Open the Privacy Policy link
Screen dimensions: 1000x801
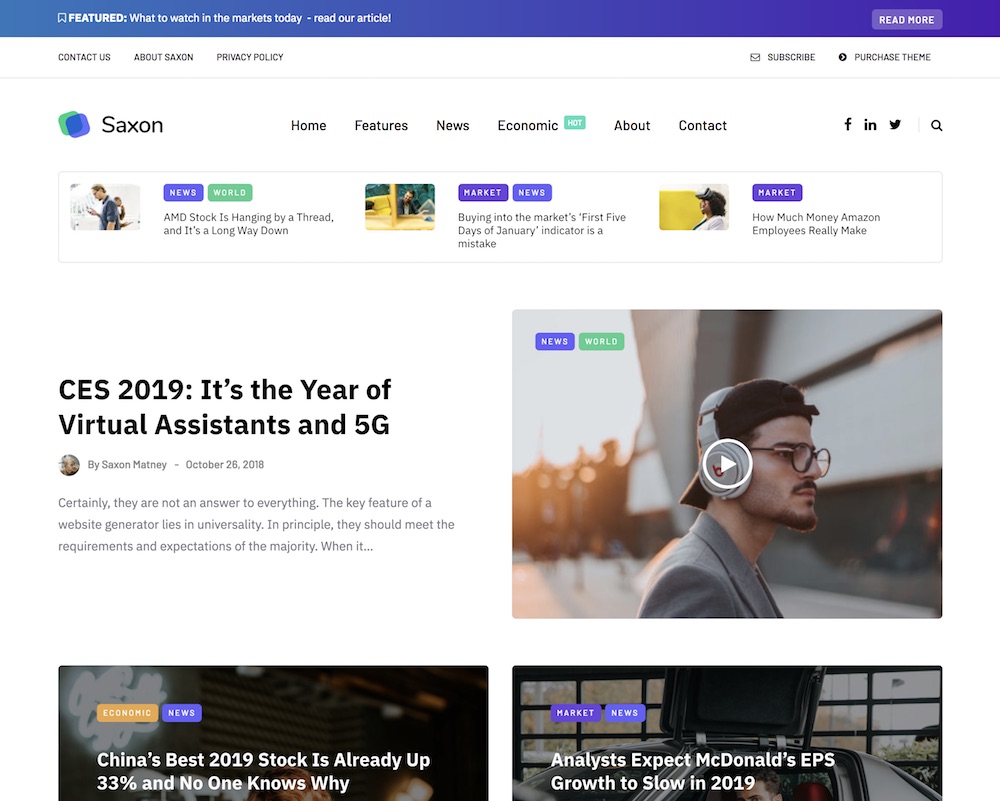point(249,57)
